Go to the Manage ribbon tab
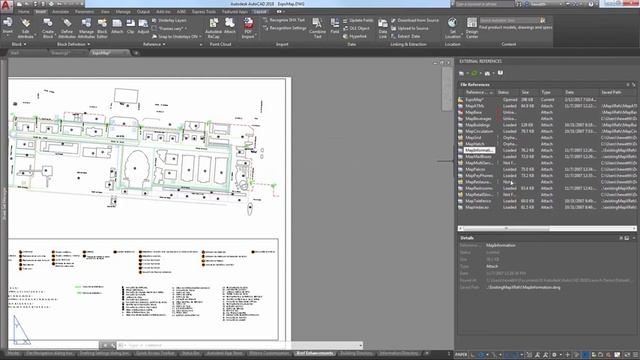The width and height of the screenshot is (640, 360). 123,12
